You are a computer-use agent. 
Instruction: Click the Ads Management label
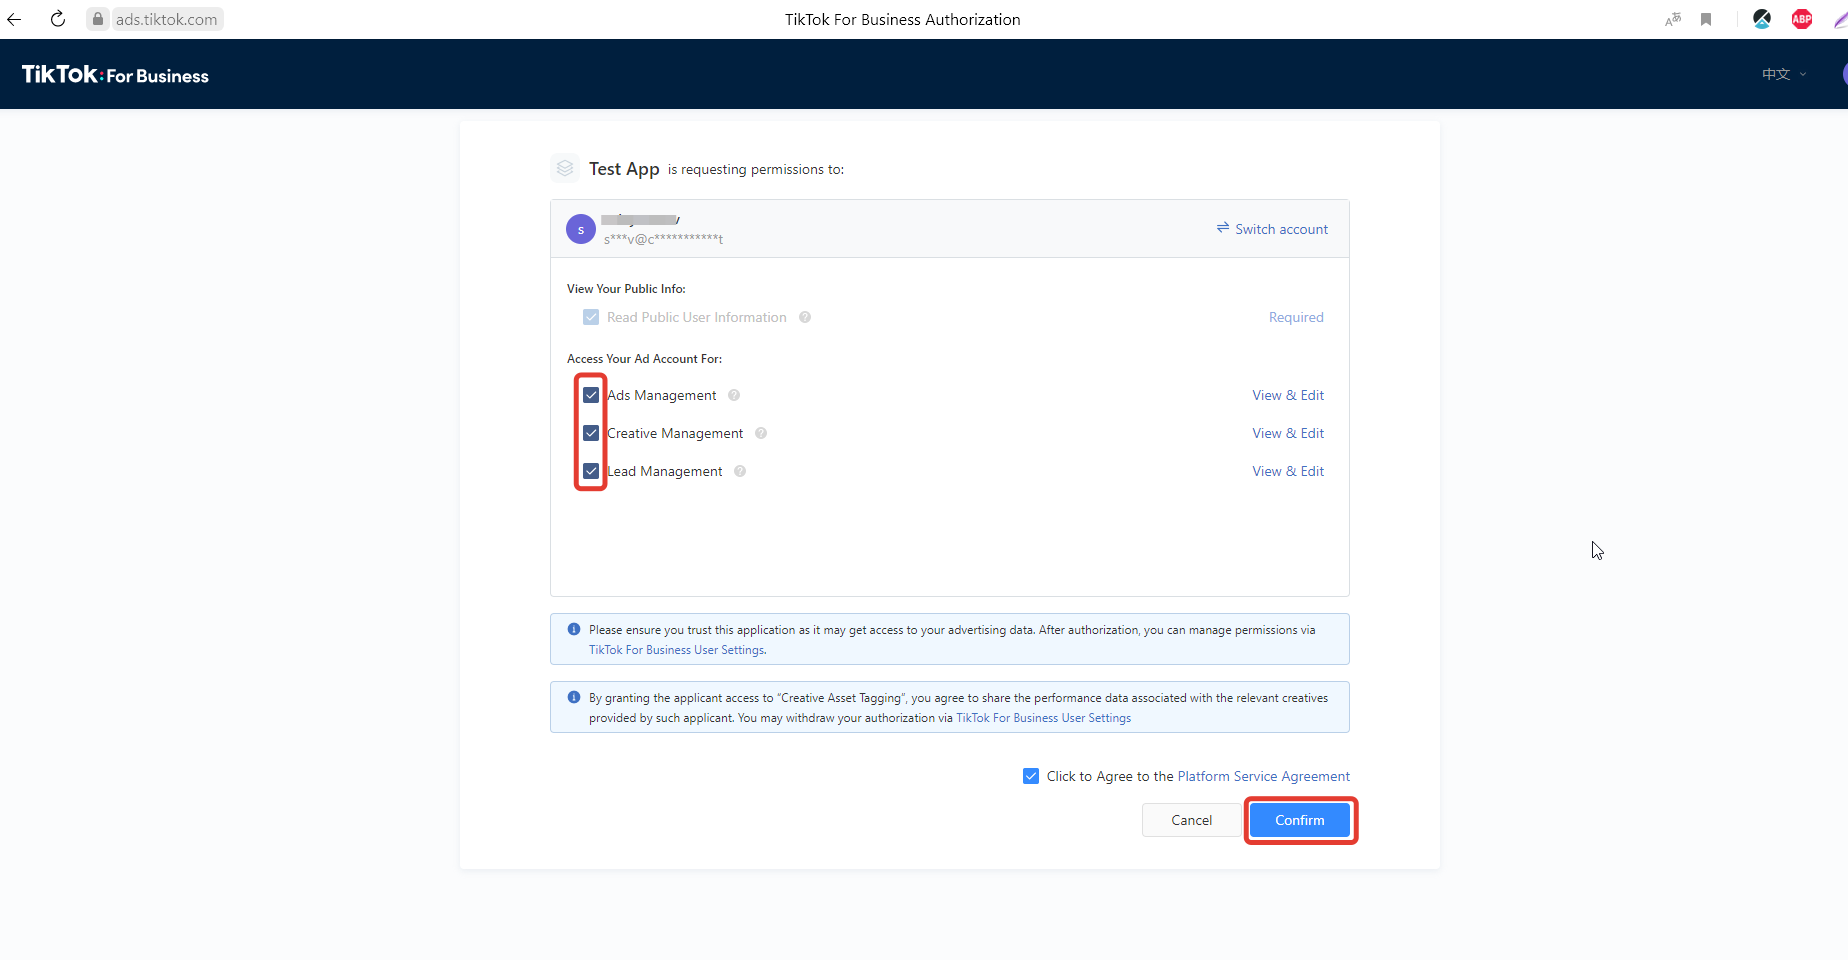(x=662, y=395)
